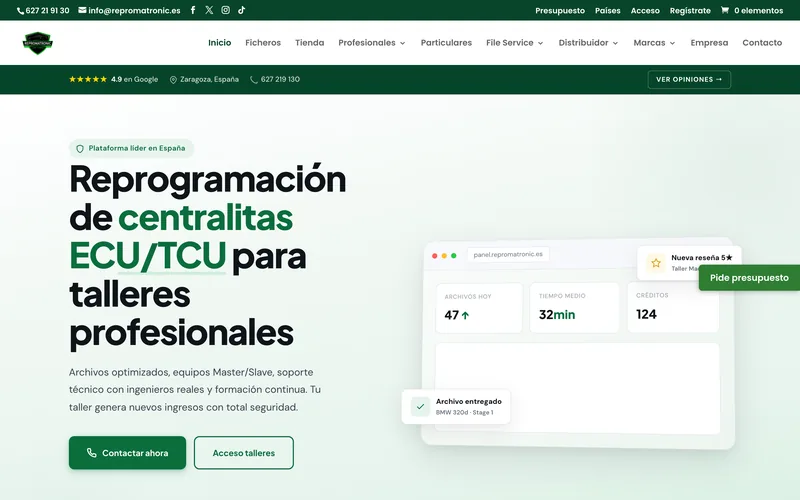Click the Plataforma líder en España badge text

(x=137, y=148)
